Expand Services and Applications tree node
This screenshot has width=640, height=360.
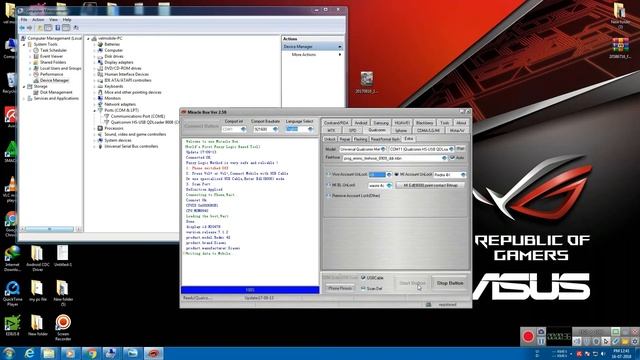pos(24,98)
